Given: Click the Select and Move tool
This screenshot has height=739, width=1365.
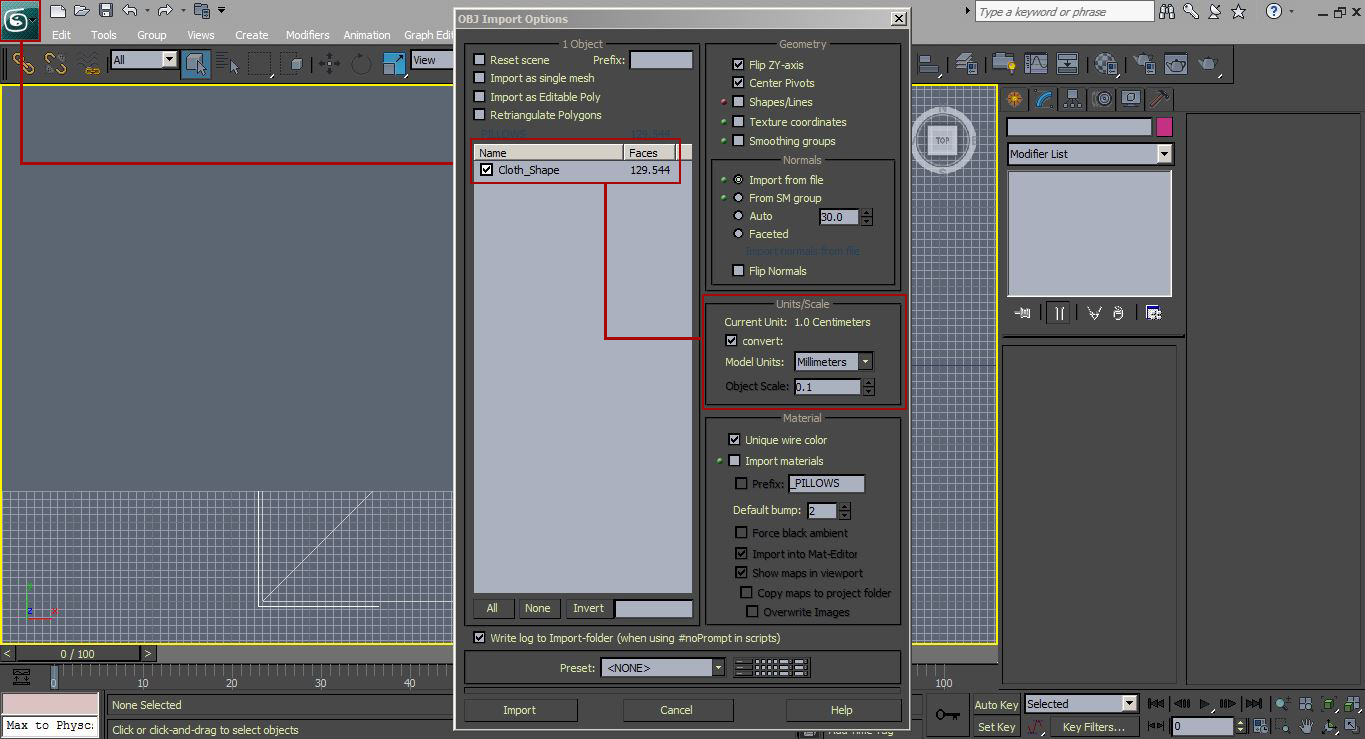Looking at the screenshot, I should tap(329, 65).
